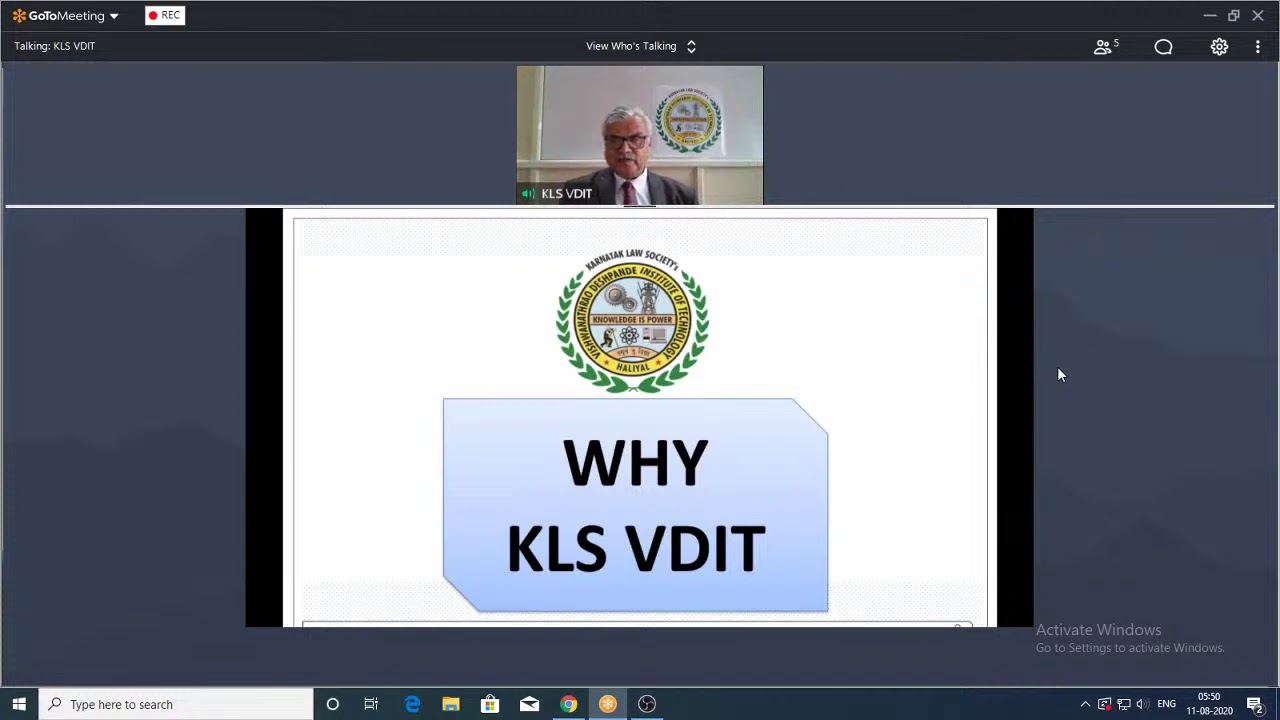The height and width of the screenshot is (720, 1280).
Task: Click the speaker icon beside KLS VDIT name
Action: pyautogui.click(x=528, y=193)
